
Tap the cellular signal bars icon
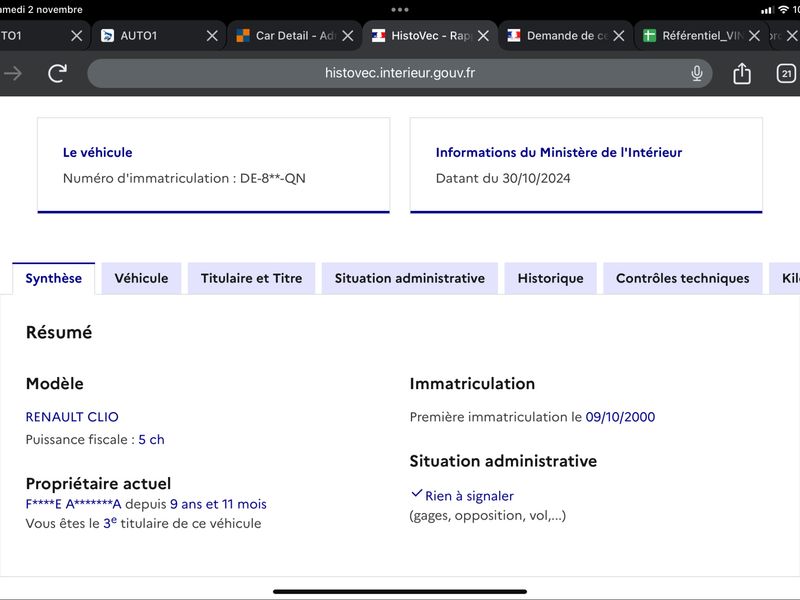[x=767, y=10]
